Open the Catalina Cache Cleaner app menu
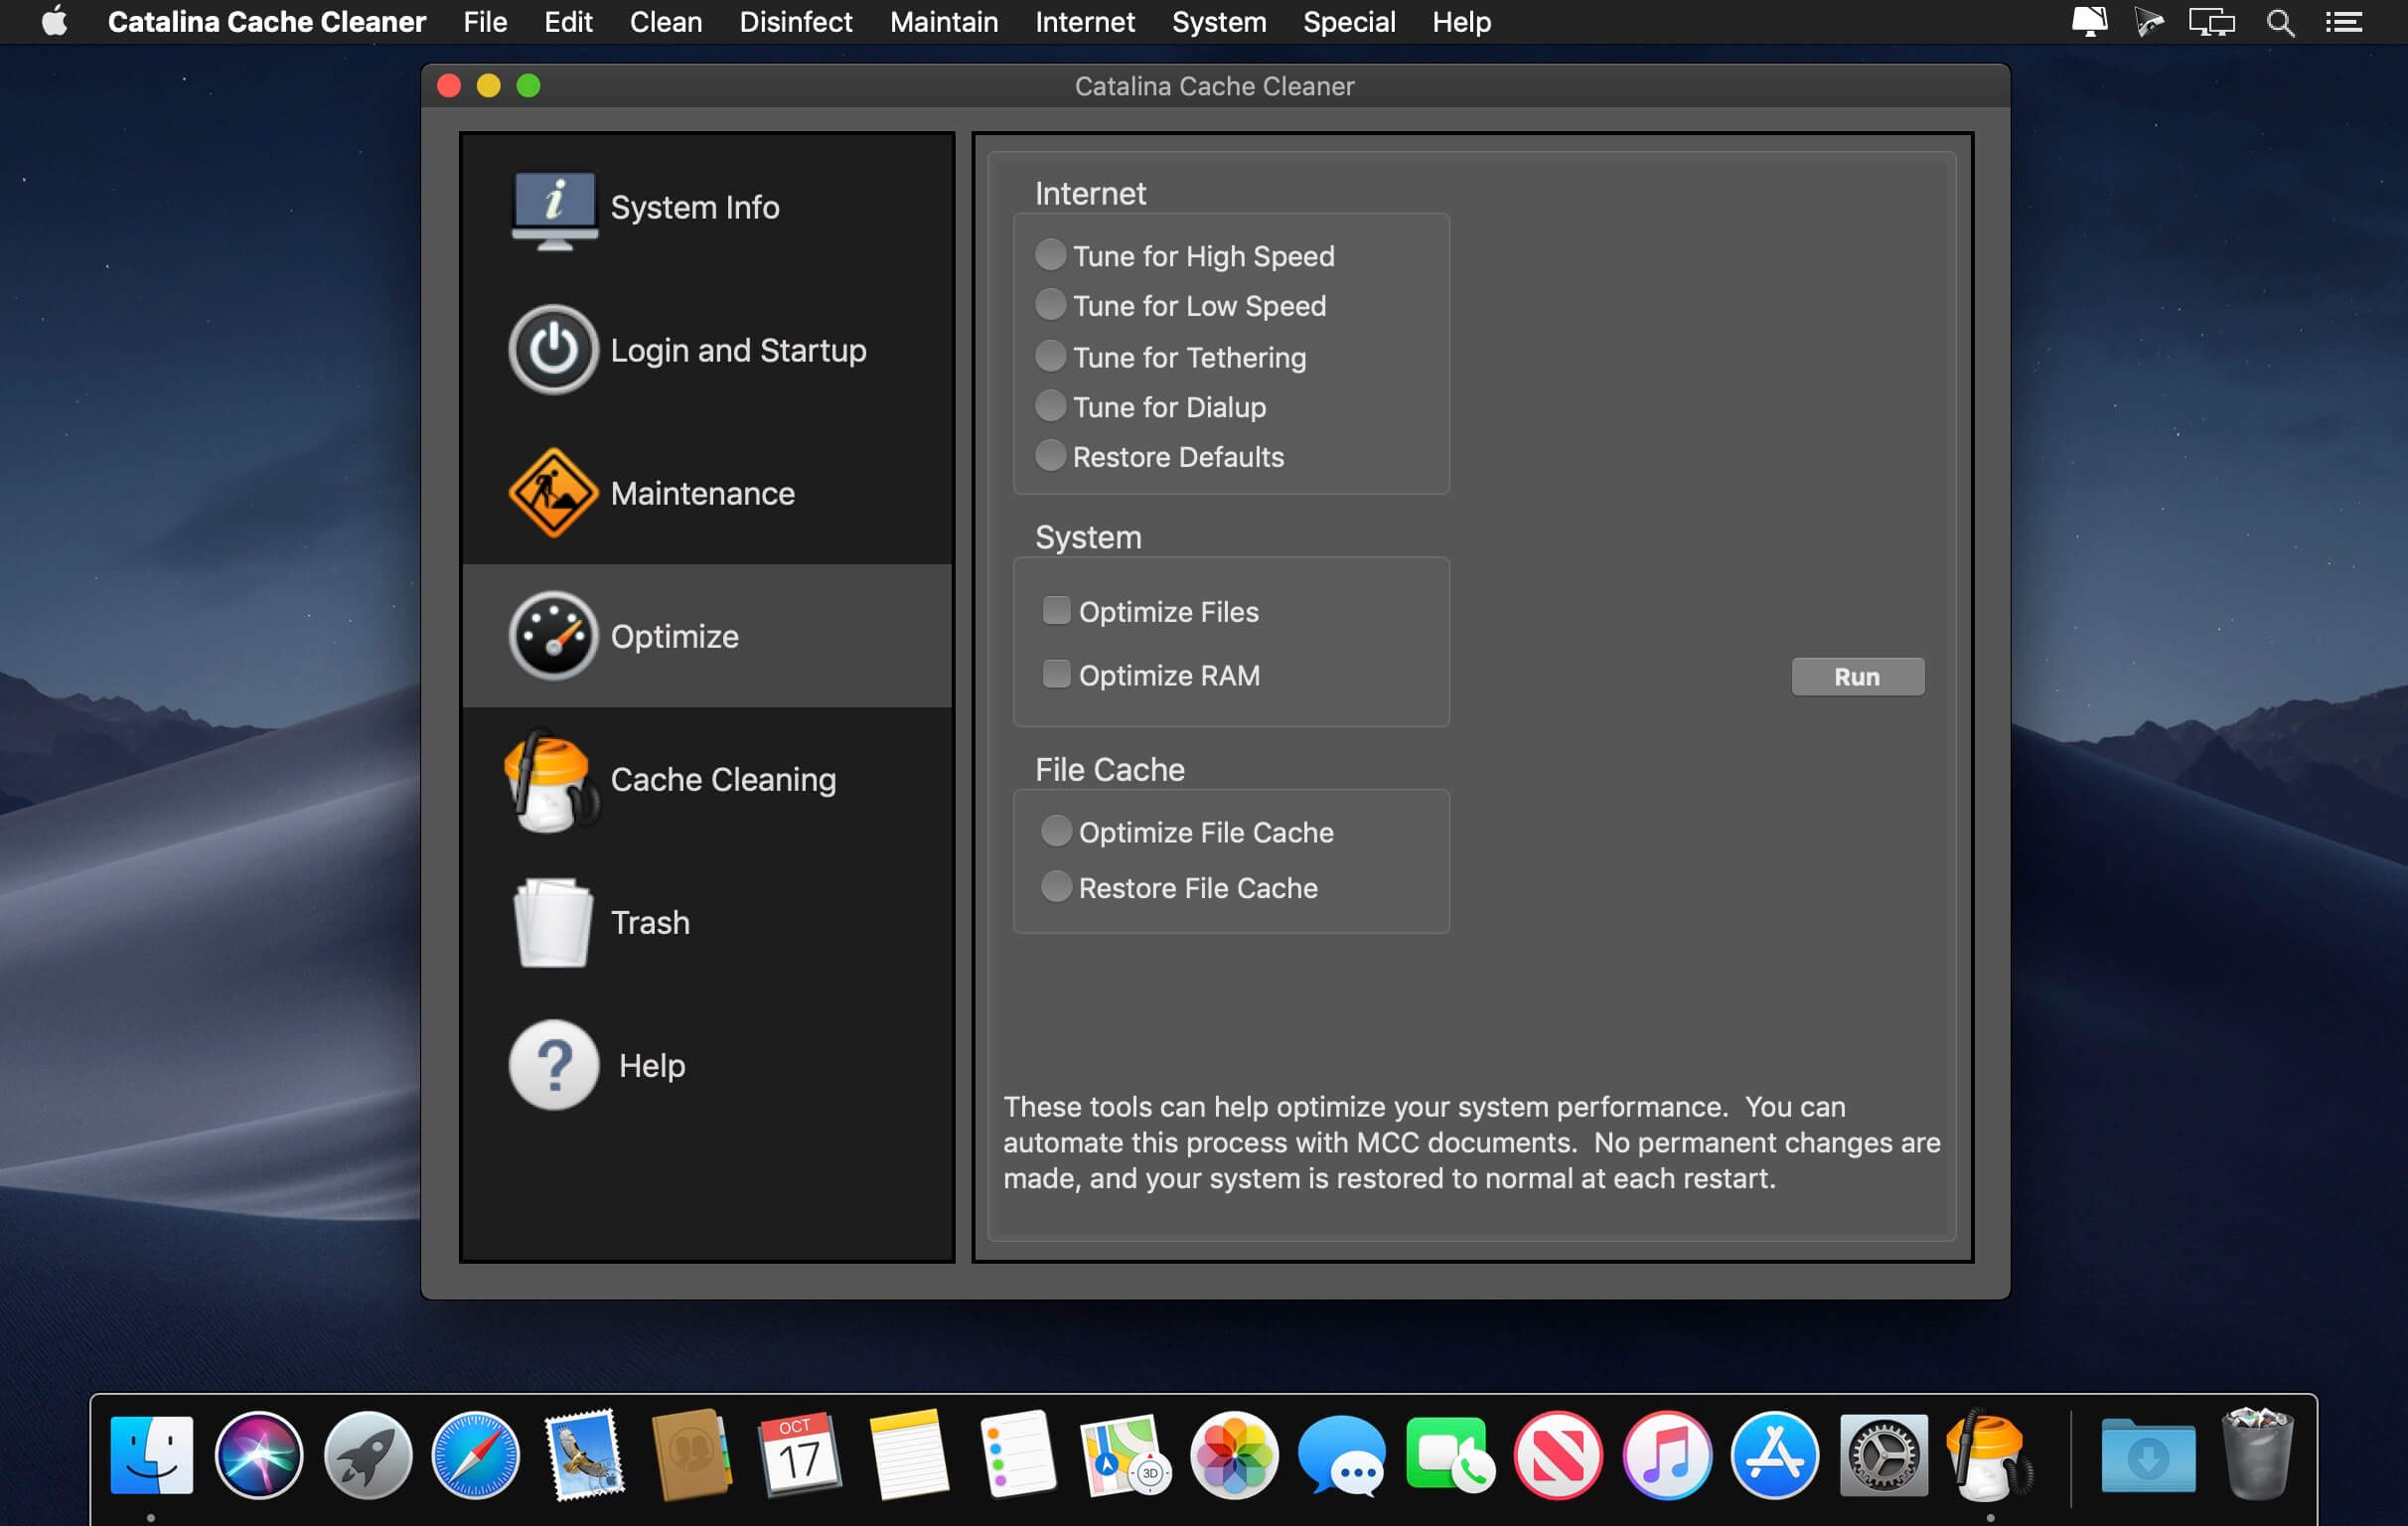The image size is (2408, 1526). [267, 22]
